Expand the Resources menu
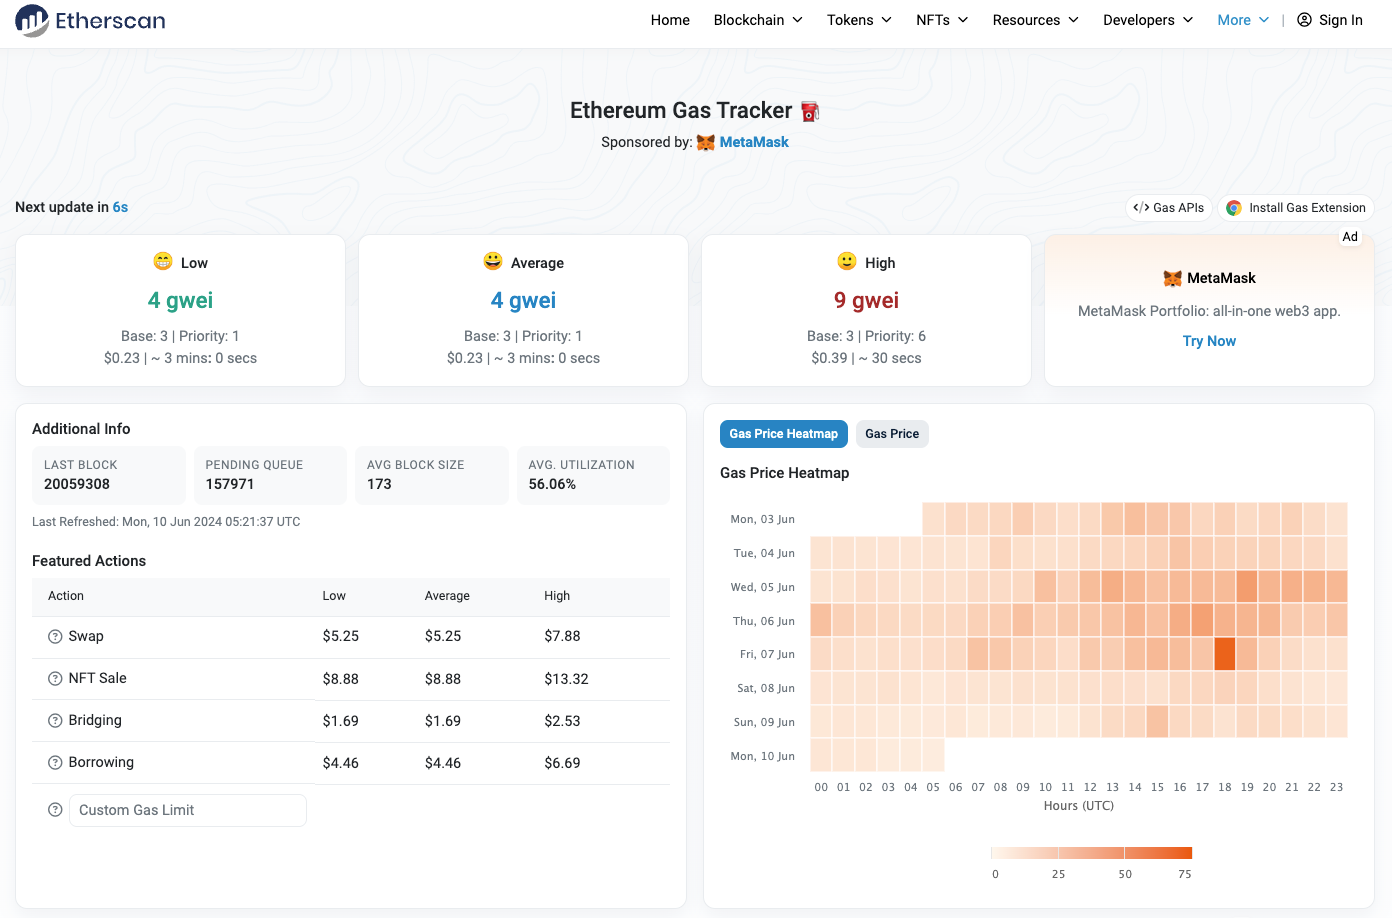The image size is (1392, 918). click(1035, 20)
